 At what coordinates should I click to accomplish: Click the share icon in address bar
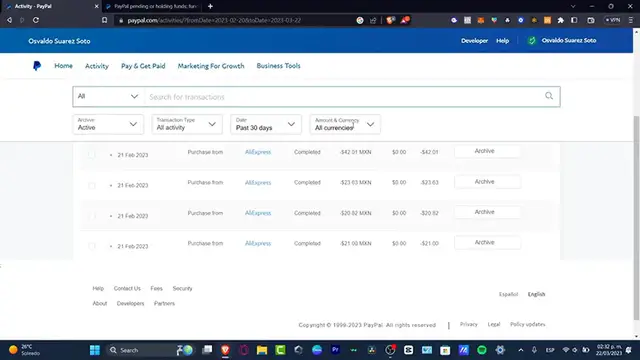click(x=373, y=20)
